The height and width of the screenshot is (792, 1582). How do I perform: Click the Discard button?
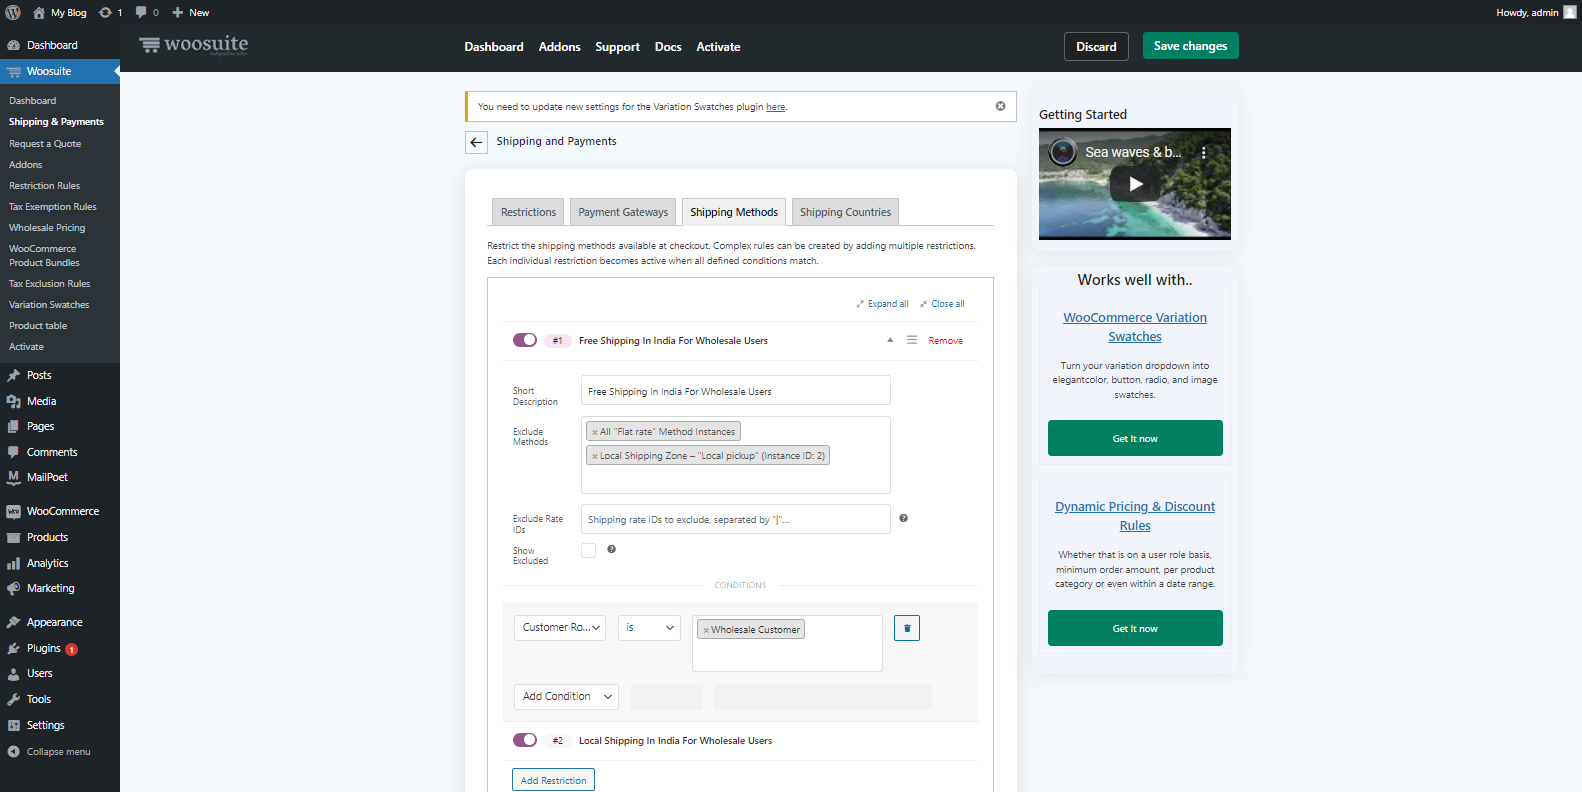point(1096,47)
